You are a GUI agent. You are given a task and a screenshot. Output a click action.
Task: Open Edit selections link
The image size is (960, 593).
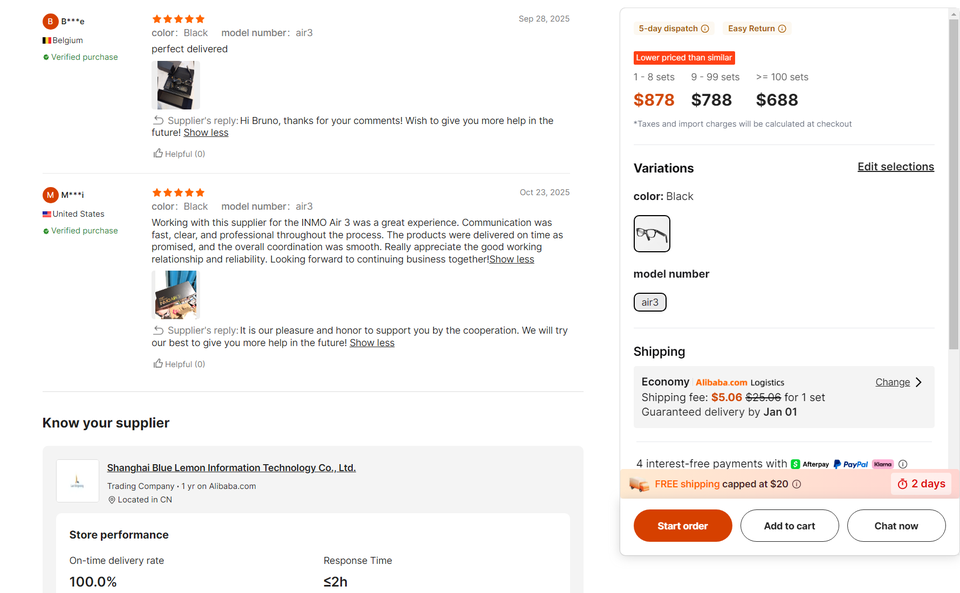point(895,167)
